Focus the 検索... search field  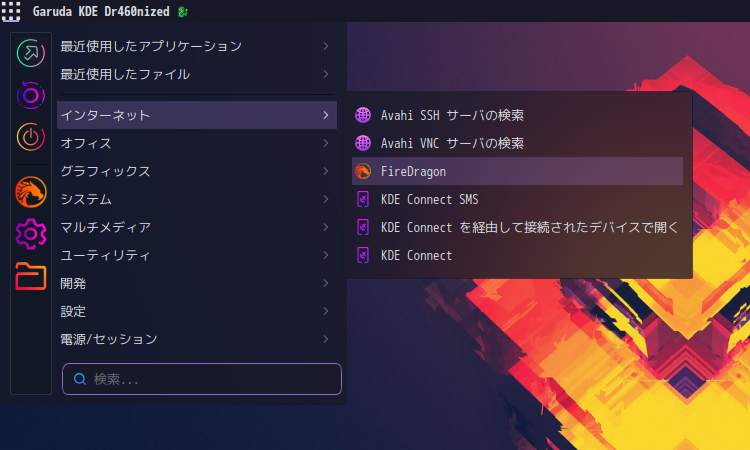[202, 379]
